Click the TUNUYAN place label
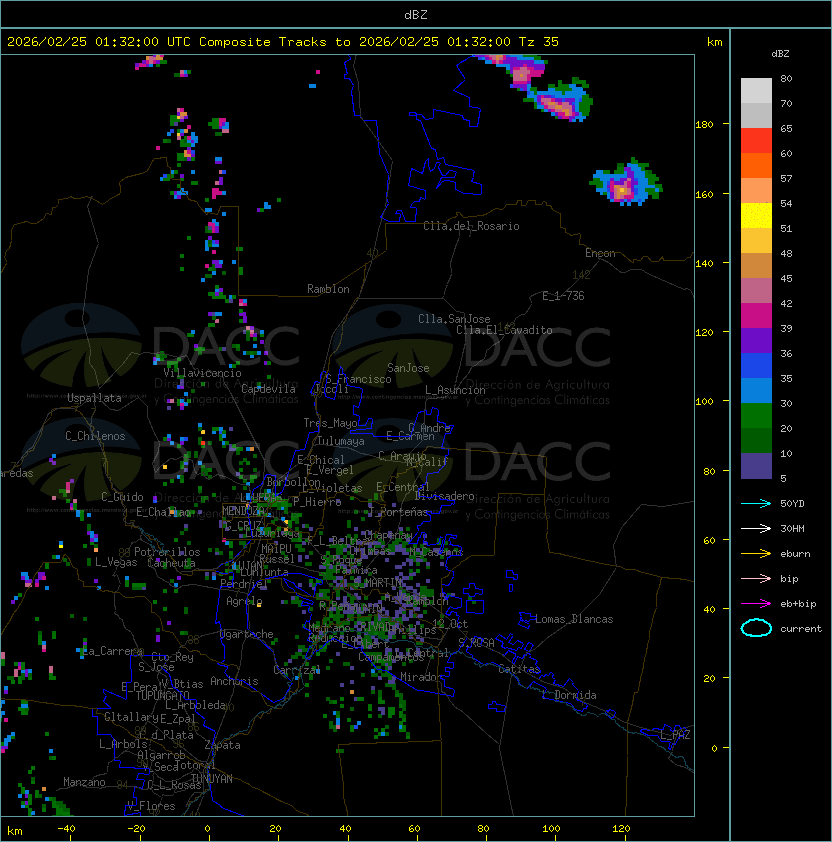 pos(212,779)
